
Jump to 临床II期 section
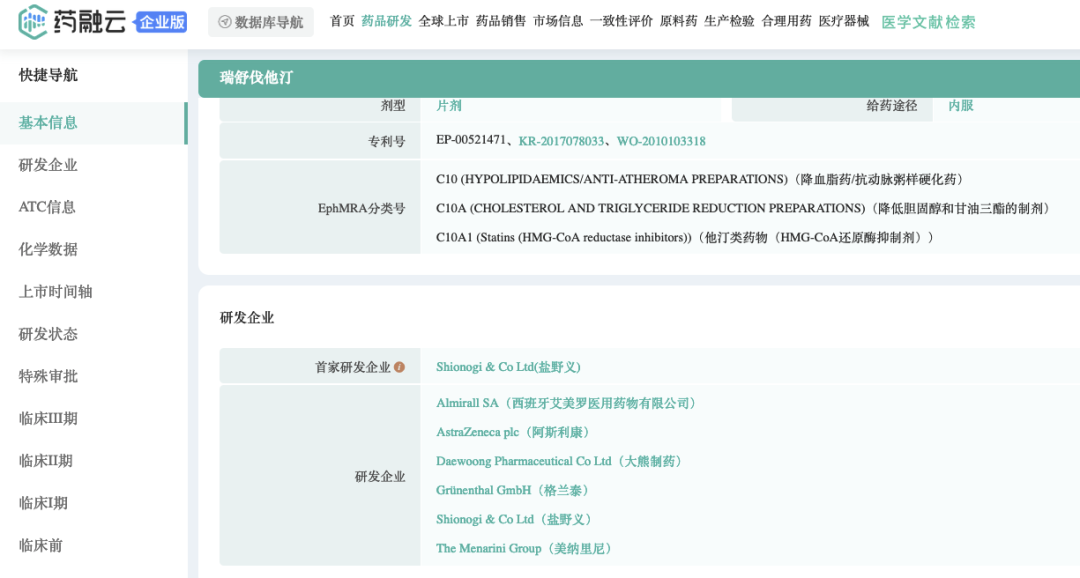(45, 461)
